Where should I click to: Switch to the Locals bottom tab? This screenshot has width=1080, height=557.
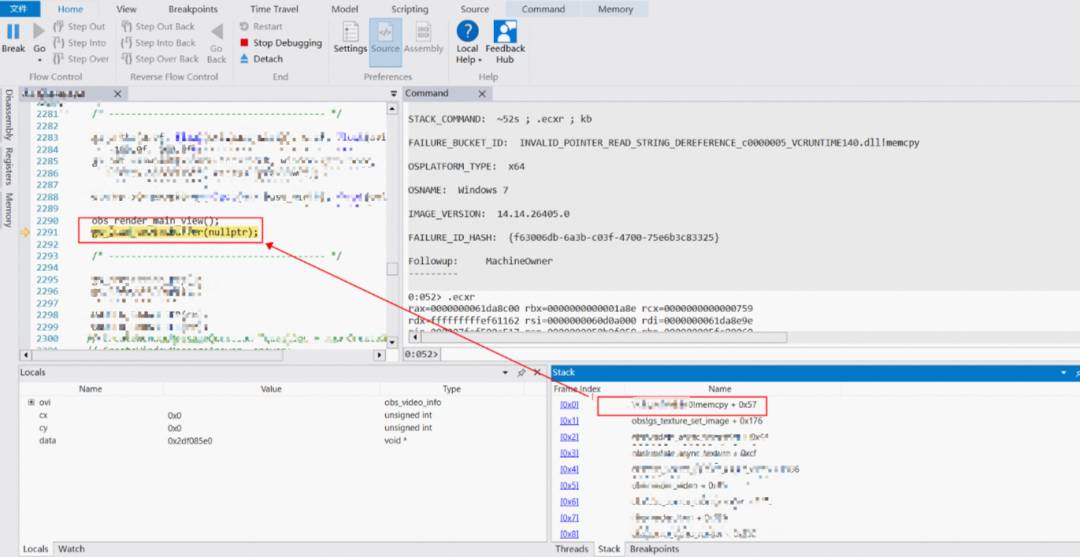click(x=35, y=549)
